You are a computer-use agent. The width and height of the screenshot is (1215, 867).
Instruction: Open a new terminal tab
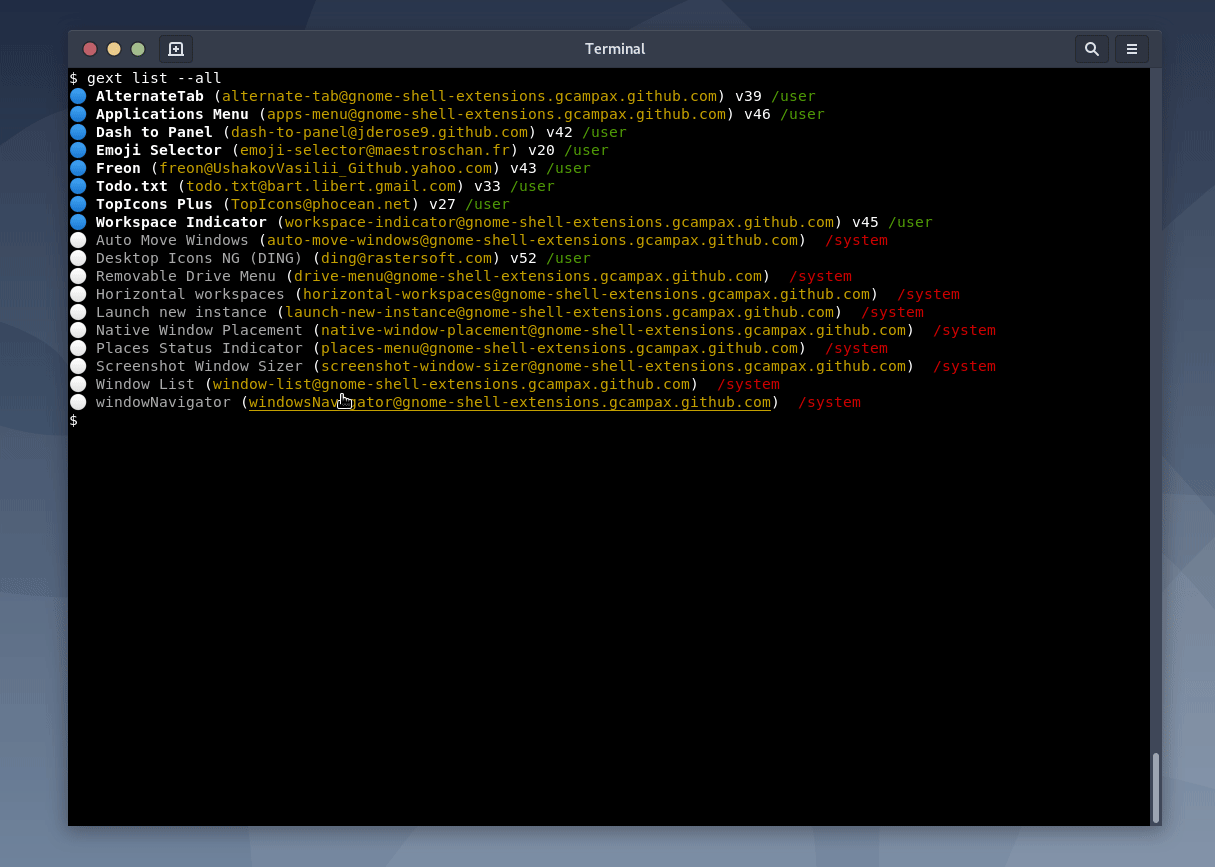(176, 49)
